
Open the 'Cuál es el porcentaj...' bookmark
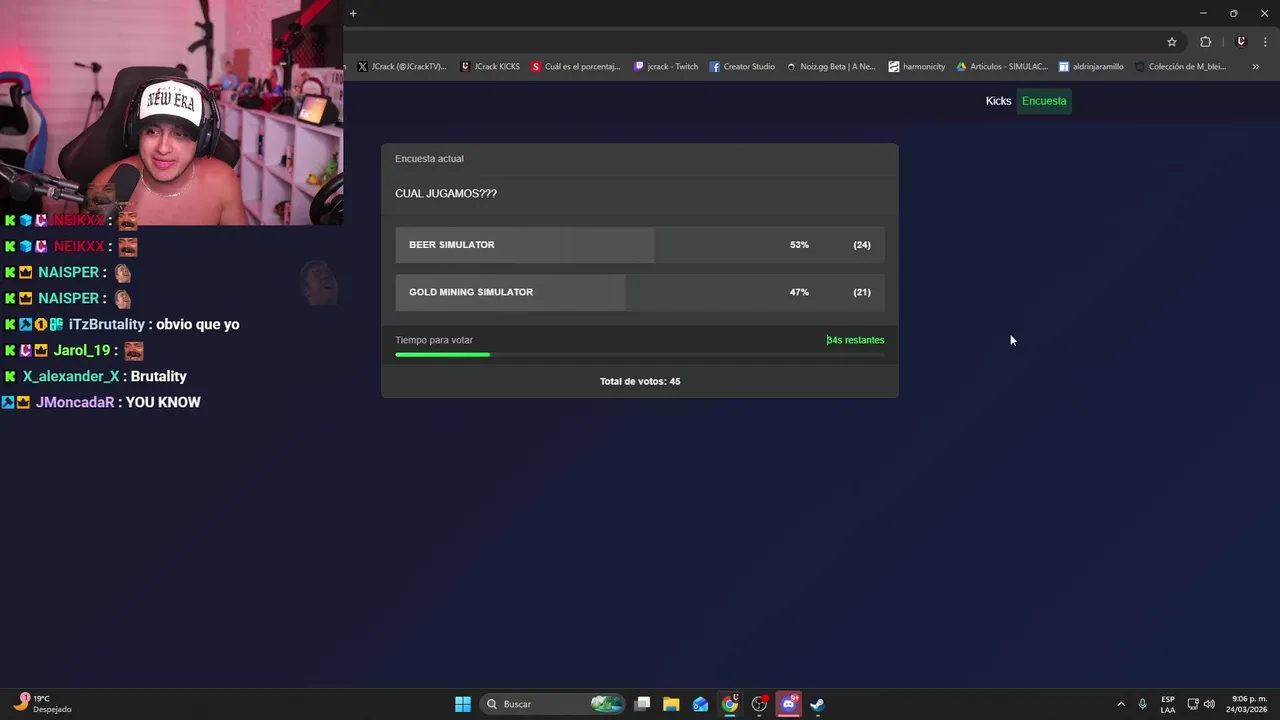coord(576,67)
